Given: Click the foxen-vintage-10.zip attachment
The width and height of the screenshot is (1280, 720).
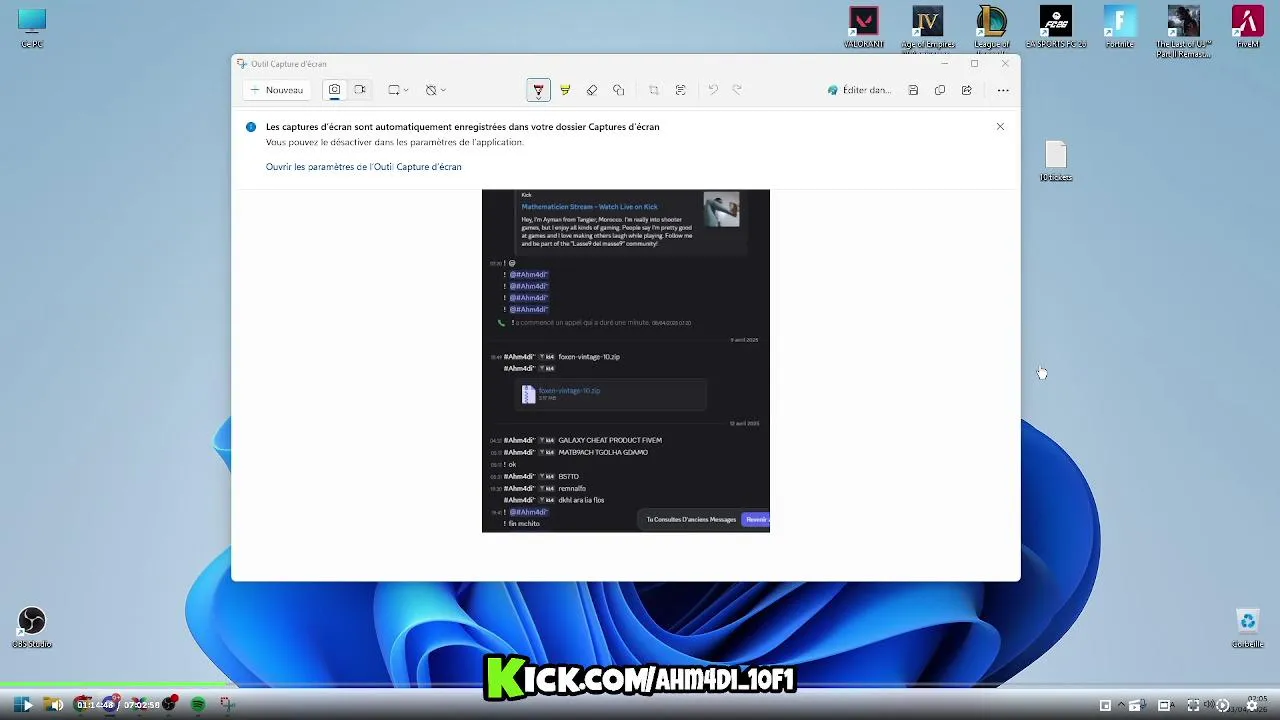Looking at the screenshot, I should tap(611, 394).
